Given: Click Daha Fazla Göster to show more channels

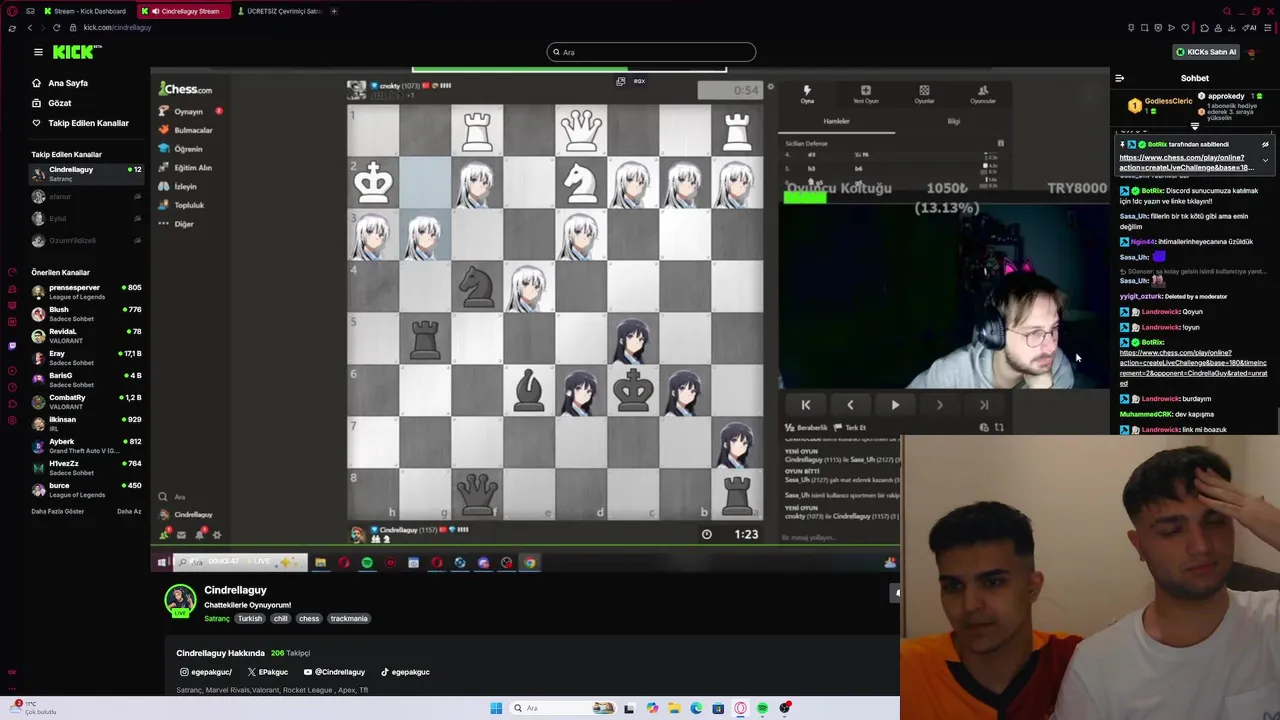Looking at the screenshot, I should coord(58,511).
